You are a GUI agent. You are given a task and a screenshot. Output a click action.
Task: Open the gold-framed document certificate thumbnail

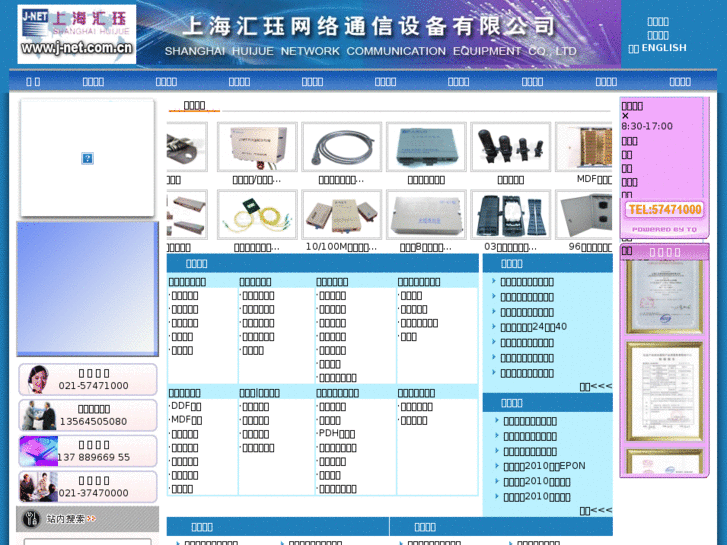[x=664, y=391]
